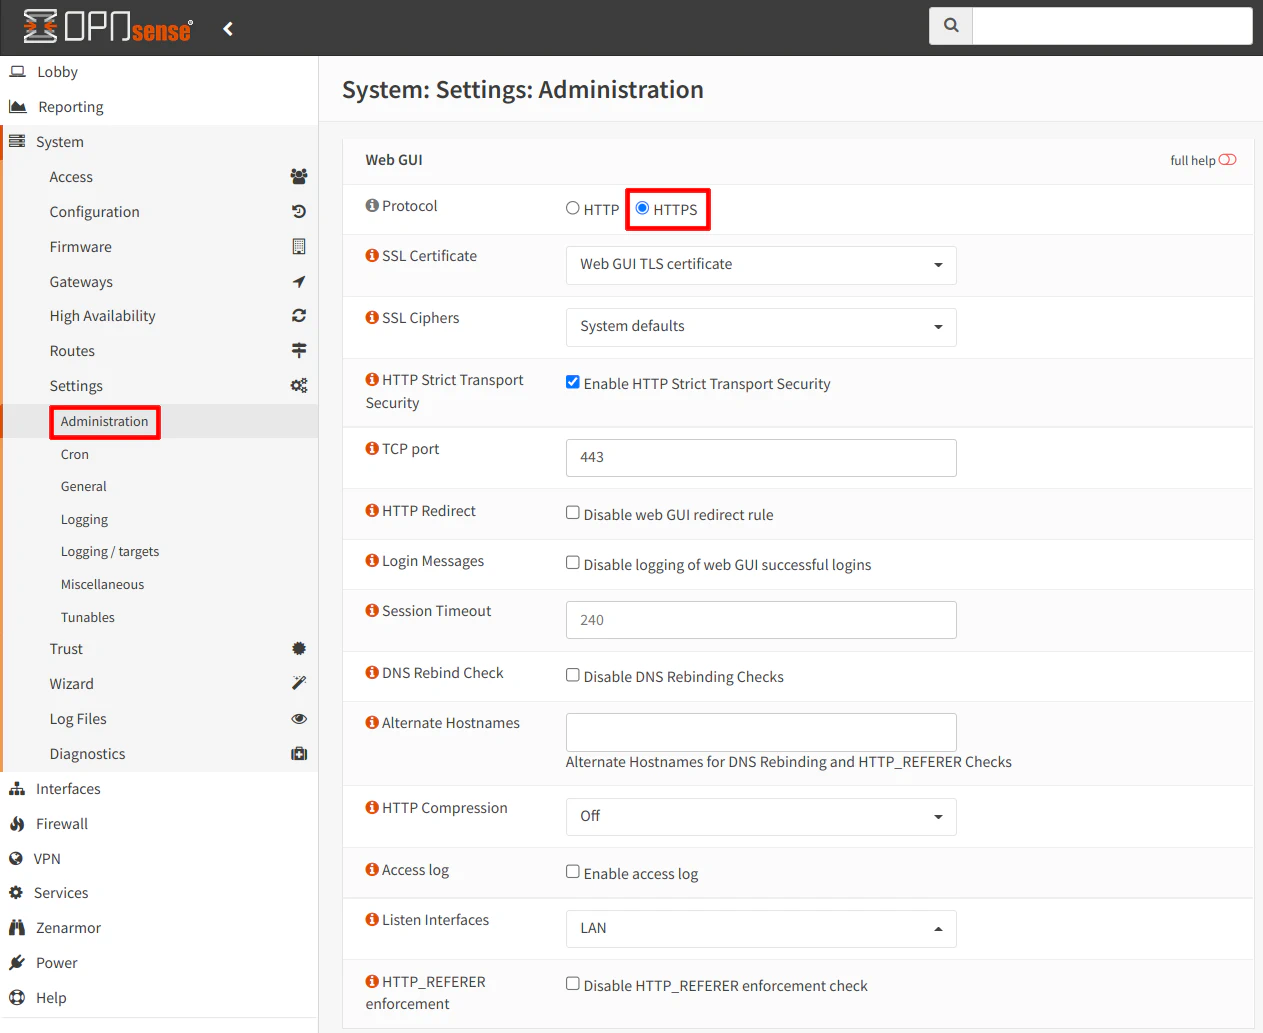
Task: Check Disable web GUI redirect rule
Action: click(x=573, y=513)
